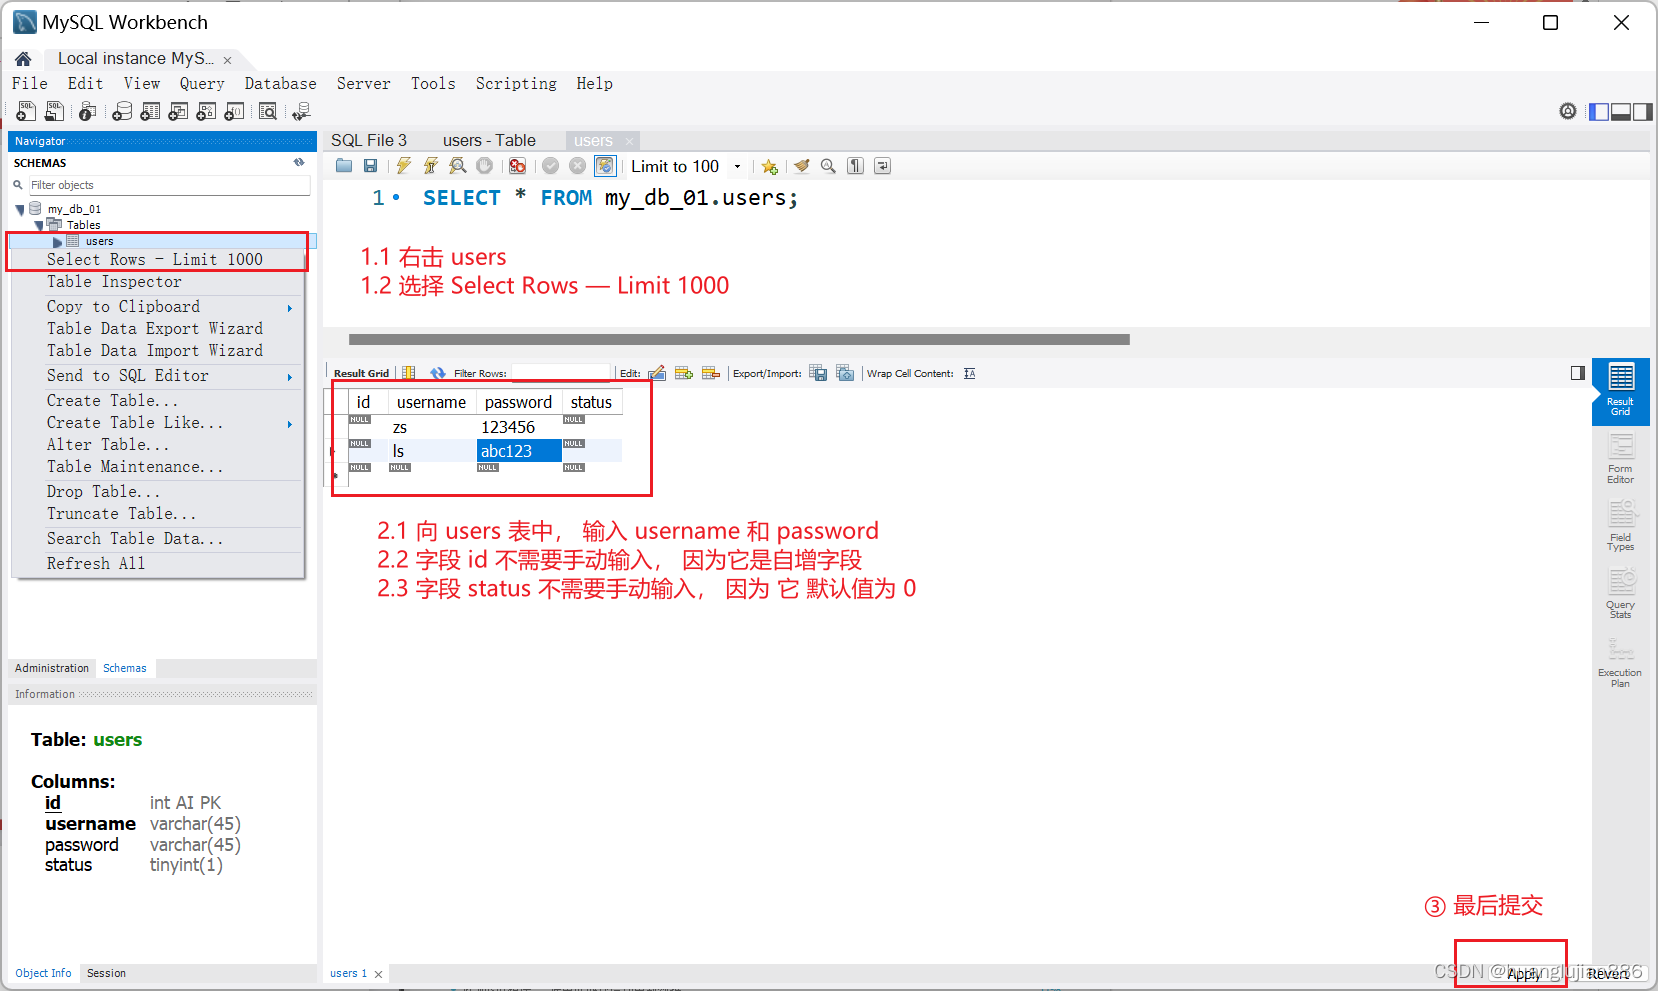Viewport: 1658px width, 991px height.
Task: Choose Select Rows - Limit 1000
Action: tap(157, 259)
